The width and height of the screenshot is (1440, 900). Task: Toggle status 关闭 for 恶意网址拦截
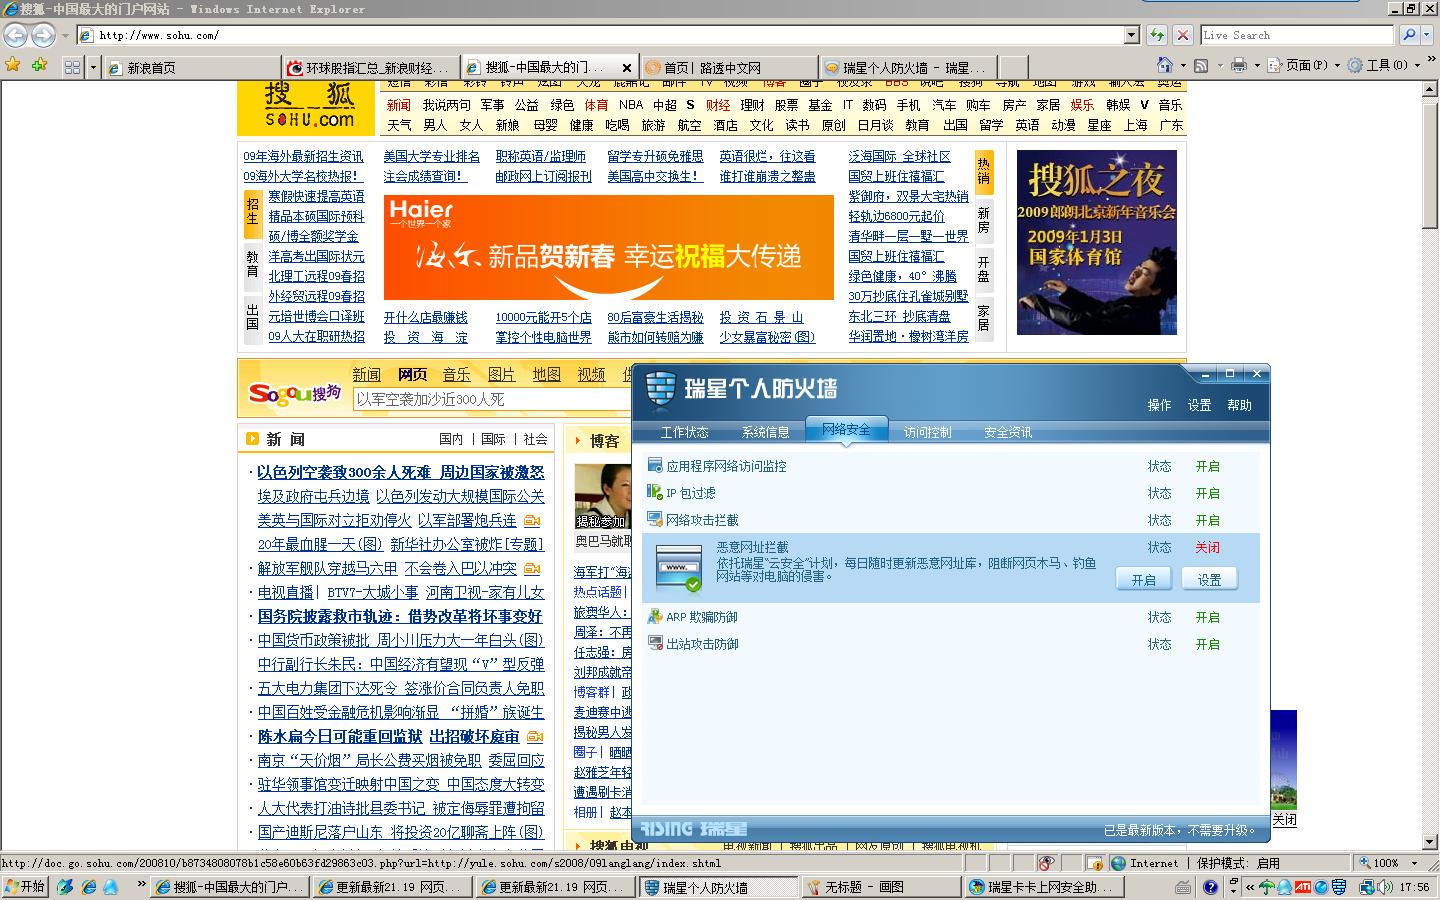[x=1207, y=547]
